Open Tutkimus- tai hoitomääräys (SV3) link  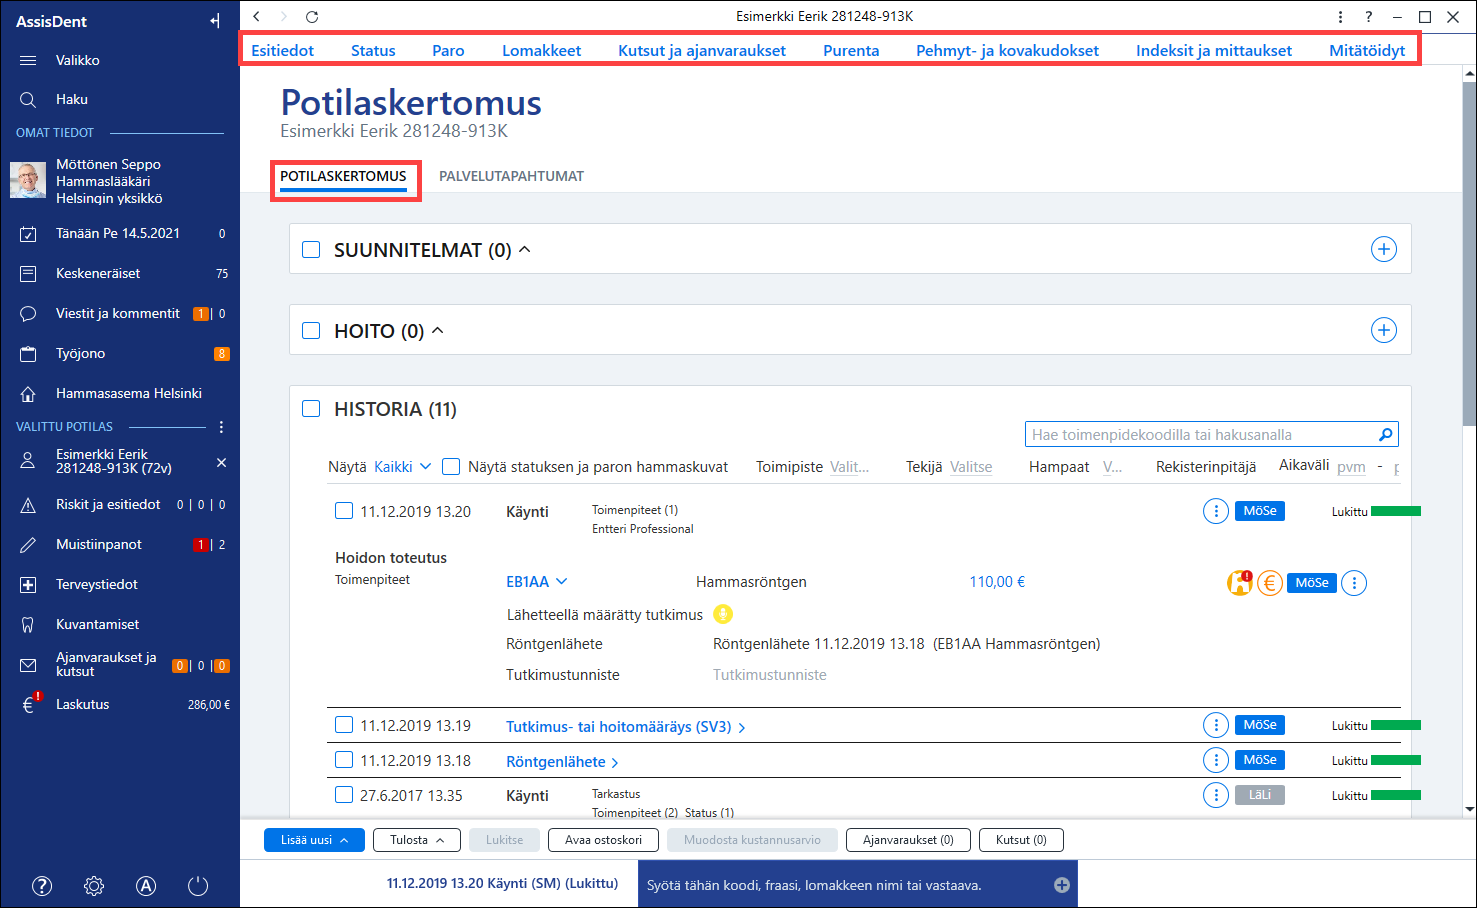point(625,727)
